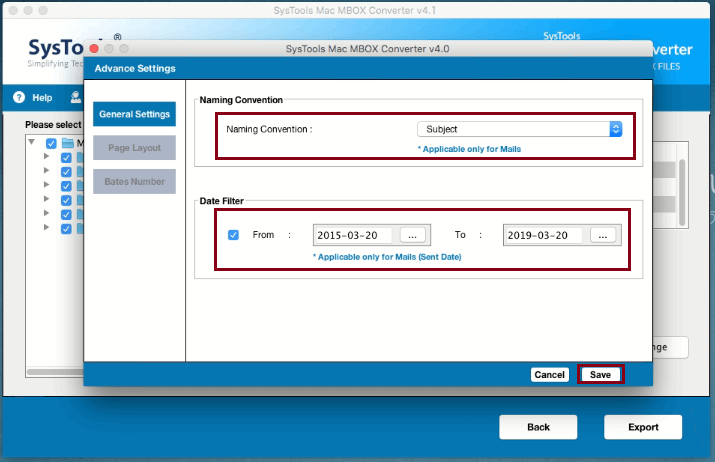The width and height of the screenshot is (715, 462).
Task: Click the 'SysTools Mac MBOX Converter v4.0' title
Action: [x=367, y=49]
